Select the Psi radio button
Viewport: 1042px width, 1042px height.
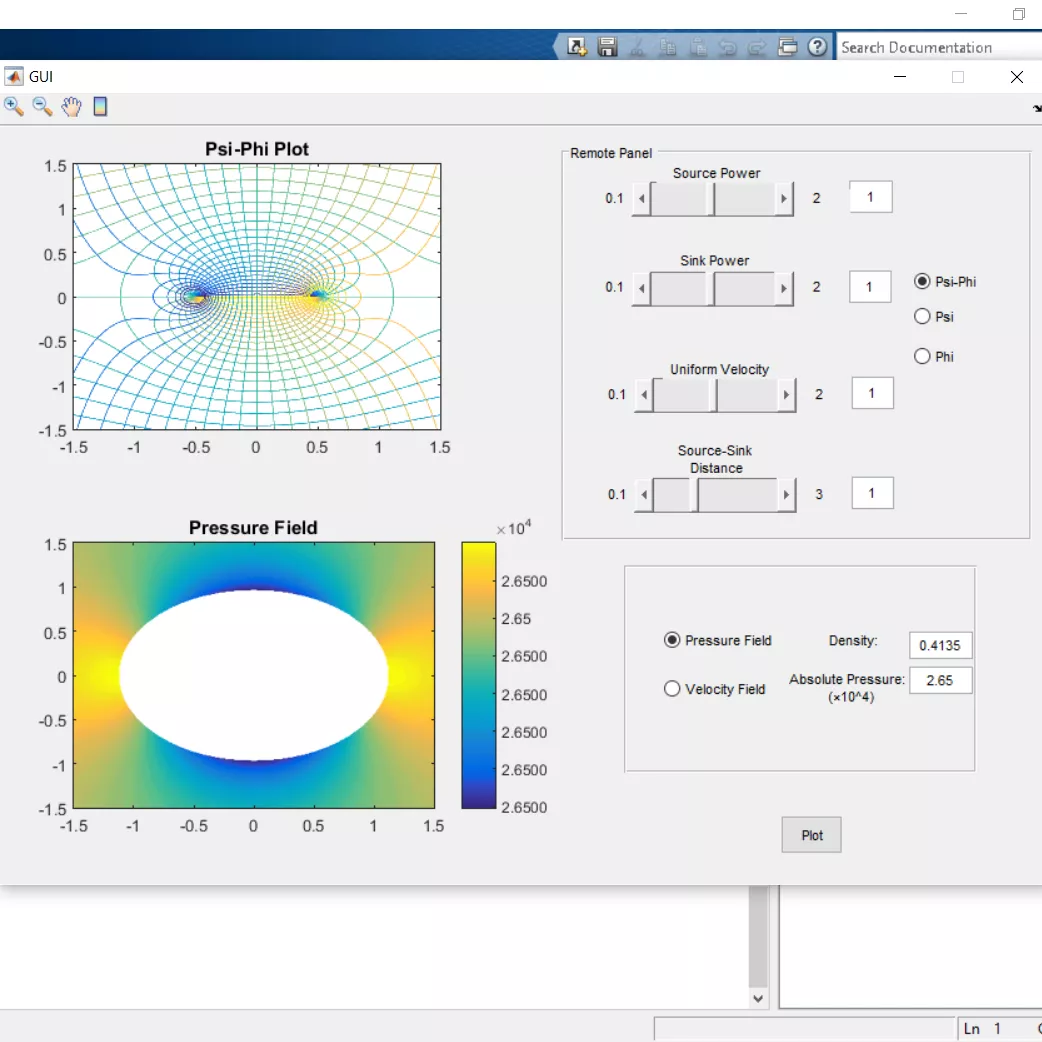point(922,316)
